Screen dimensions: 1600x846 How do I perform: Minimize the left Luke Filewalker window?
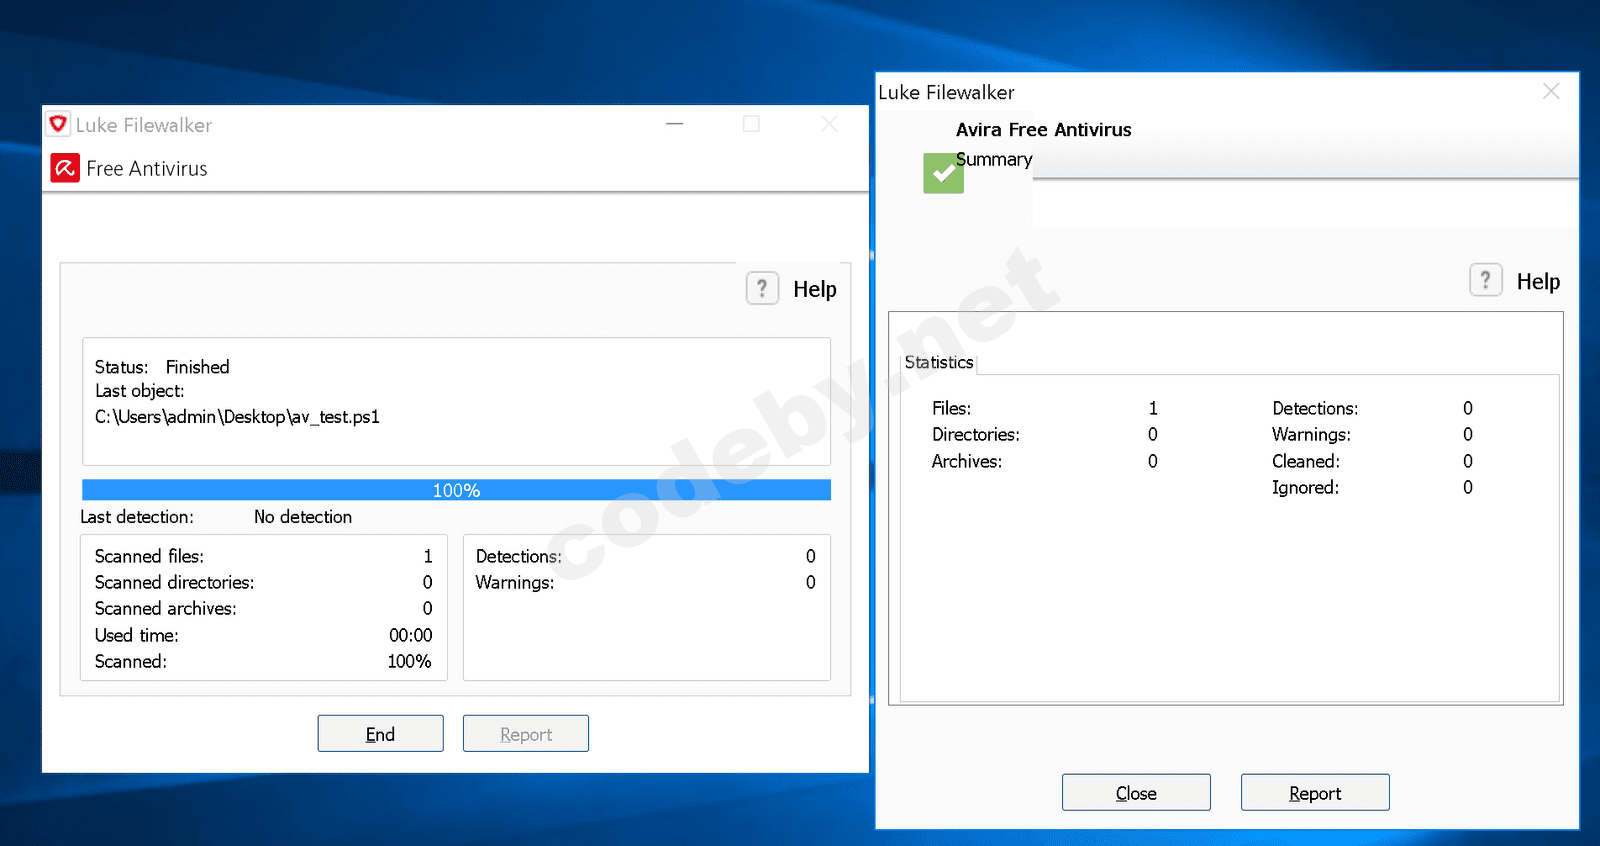[x=675, y=124]
